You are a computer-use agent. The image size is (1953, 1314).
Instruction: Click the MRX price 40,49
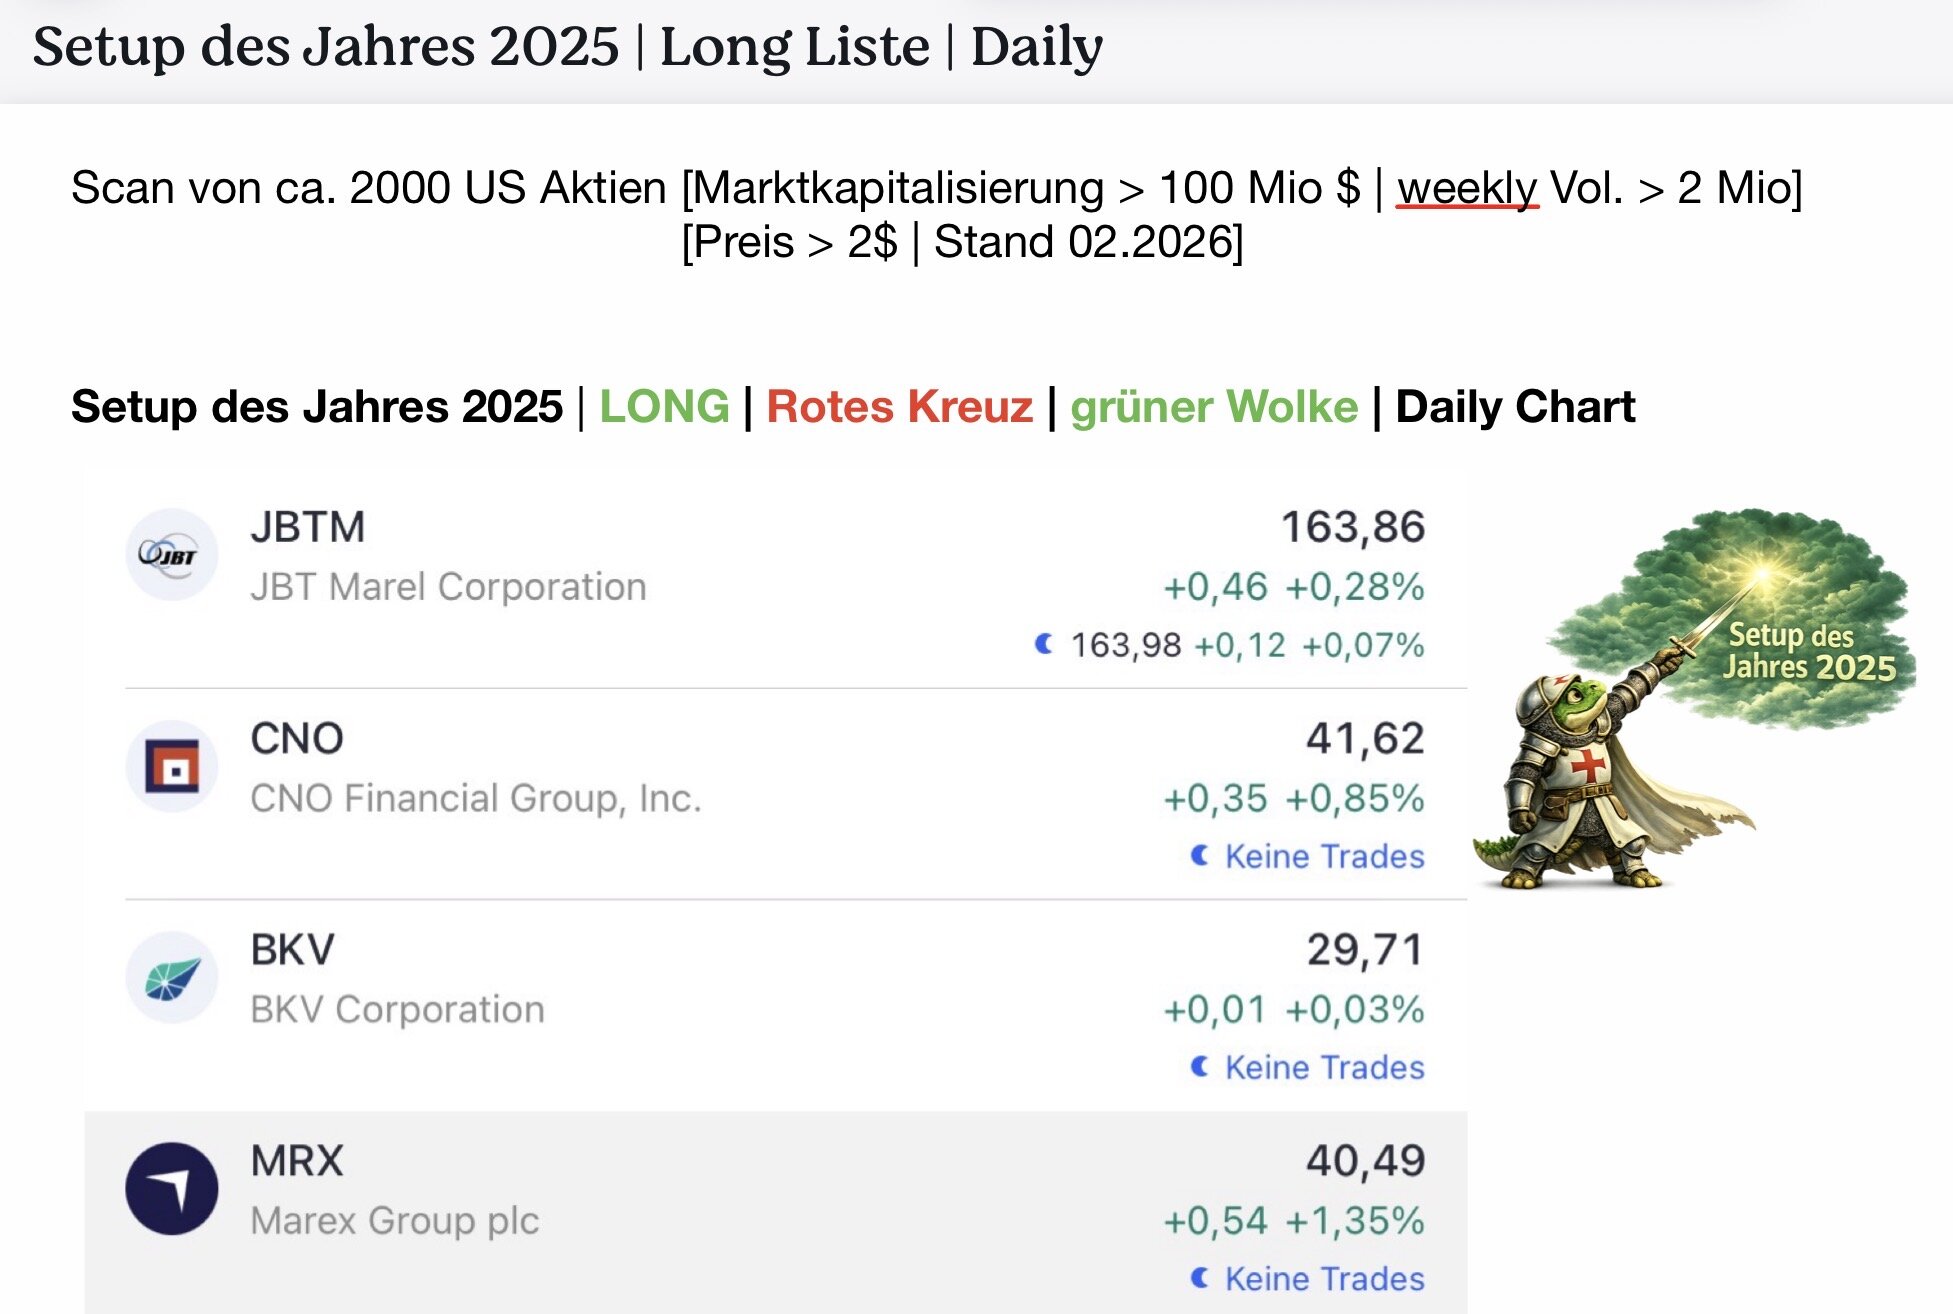[1365, 1161]
